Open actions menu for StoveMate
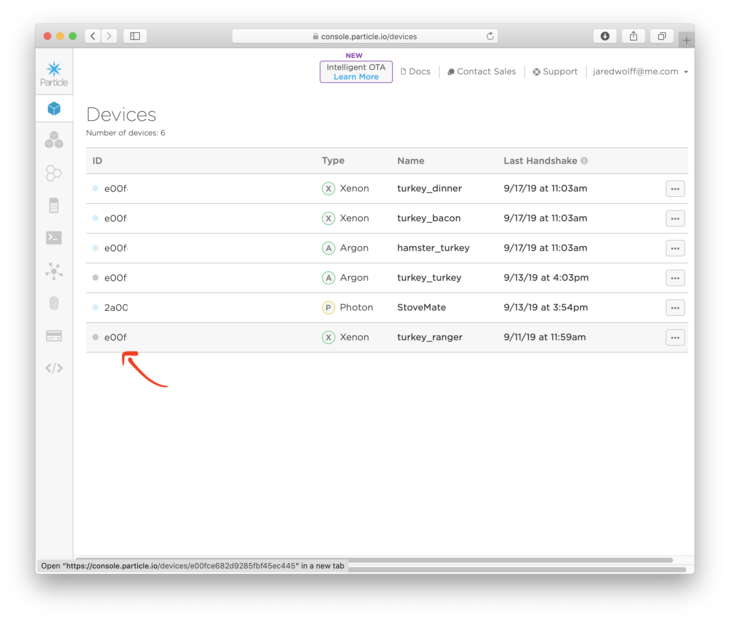This screenshot has height=621, width=730. tap(675, 308)
